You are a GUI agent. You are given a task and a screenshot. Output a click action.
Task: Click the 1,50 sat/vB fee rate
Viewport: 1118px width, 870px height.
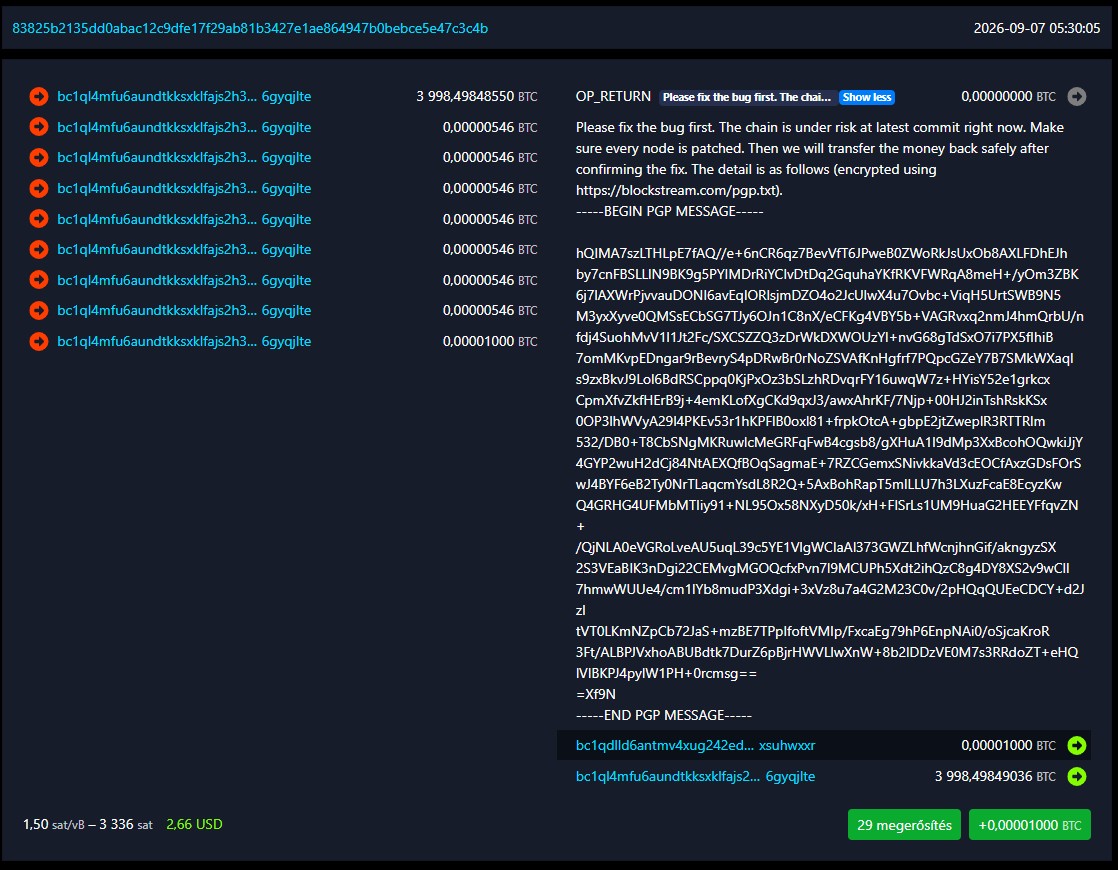[x=53, y=824]
